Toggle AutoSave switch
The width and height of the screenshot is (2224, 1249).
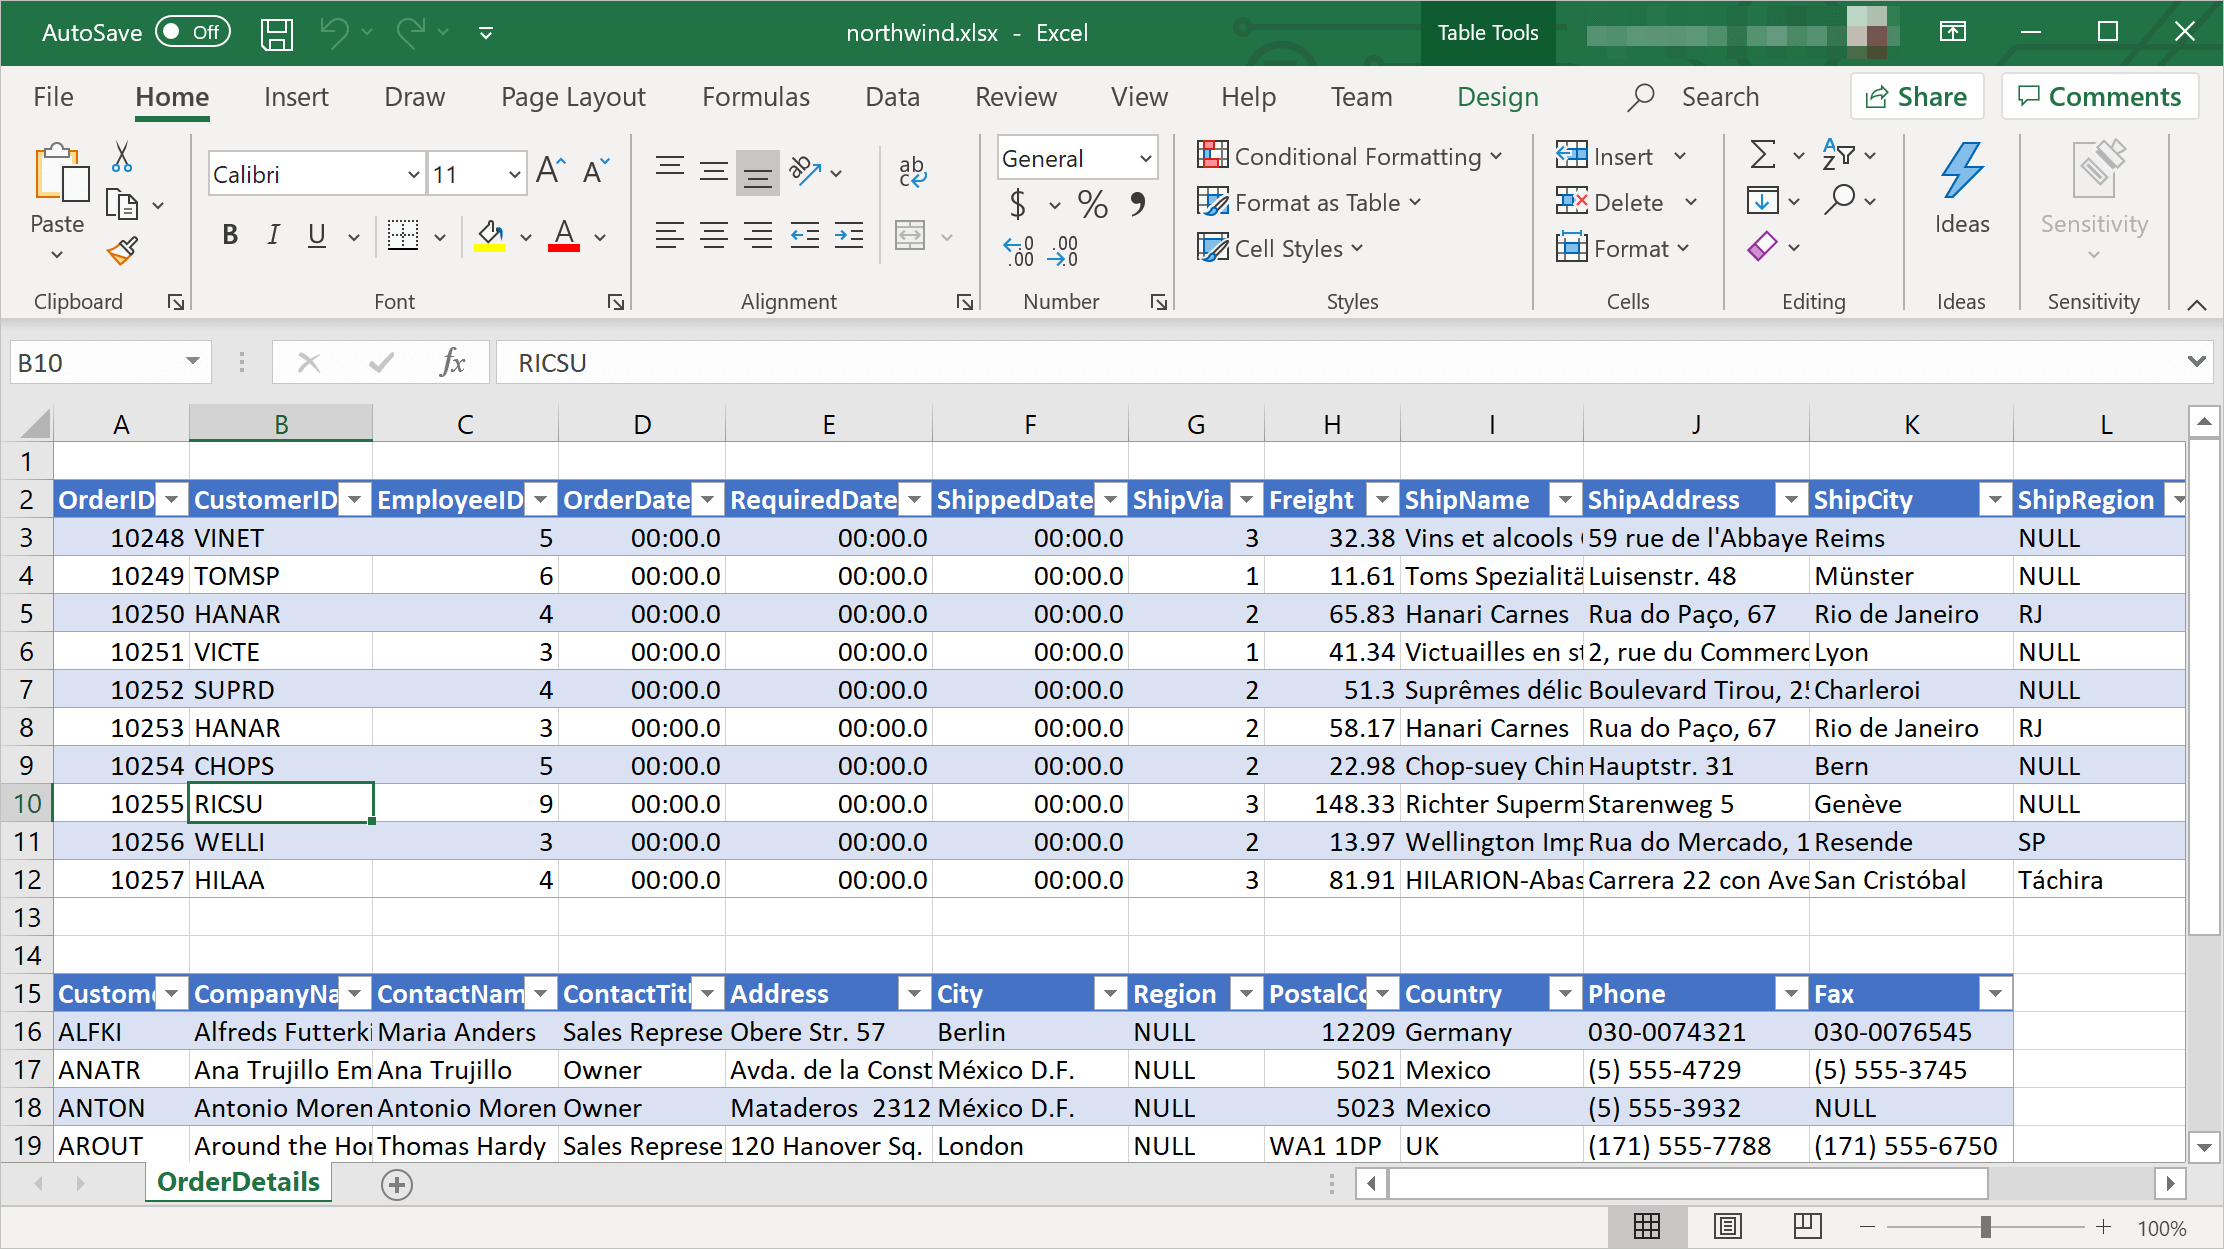193,32
